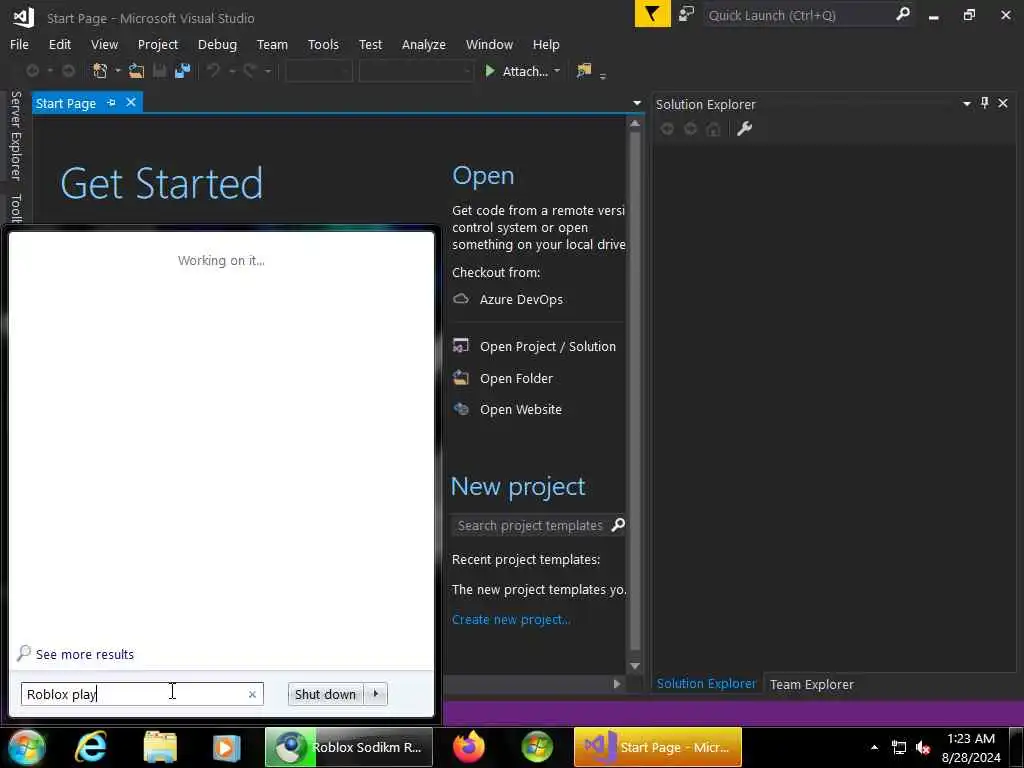Click the Start menu search field
This screenshot has height=768, width=1024.
(x=142, y=694)
